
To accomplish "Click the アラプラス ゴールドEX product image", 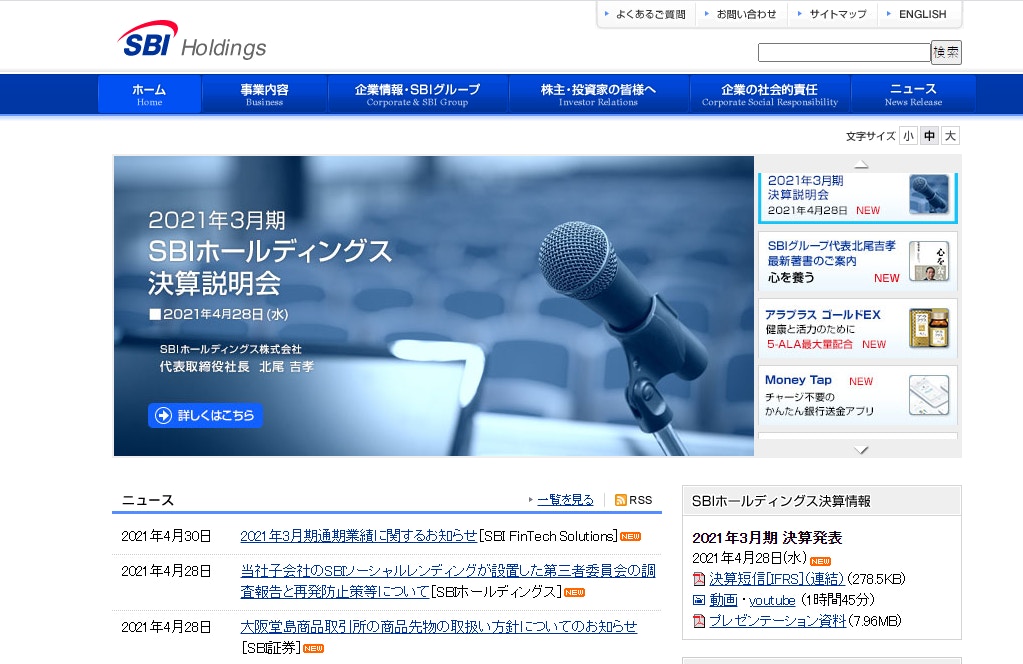I will 928,328.
